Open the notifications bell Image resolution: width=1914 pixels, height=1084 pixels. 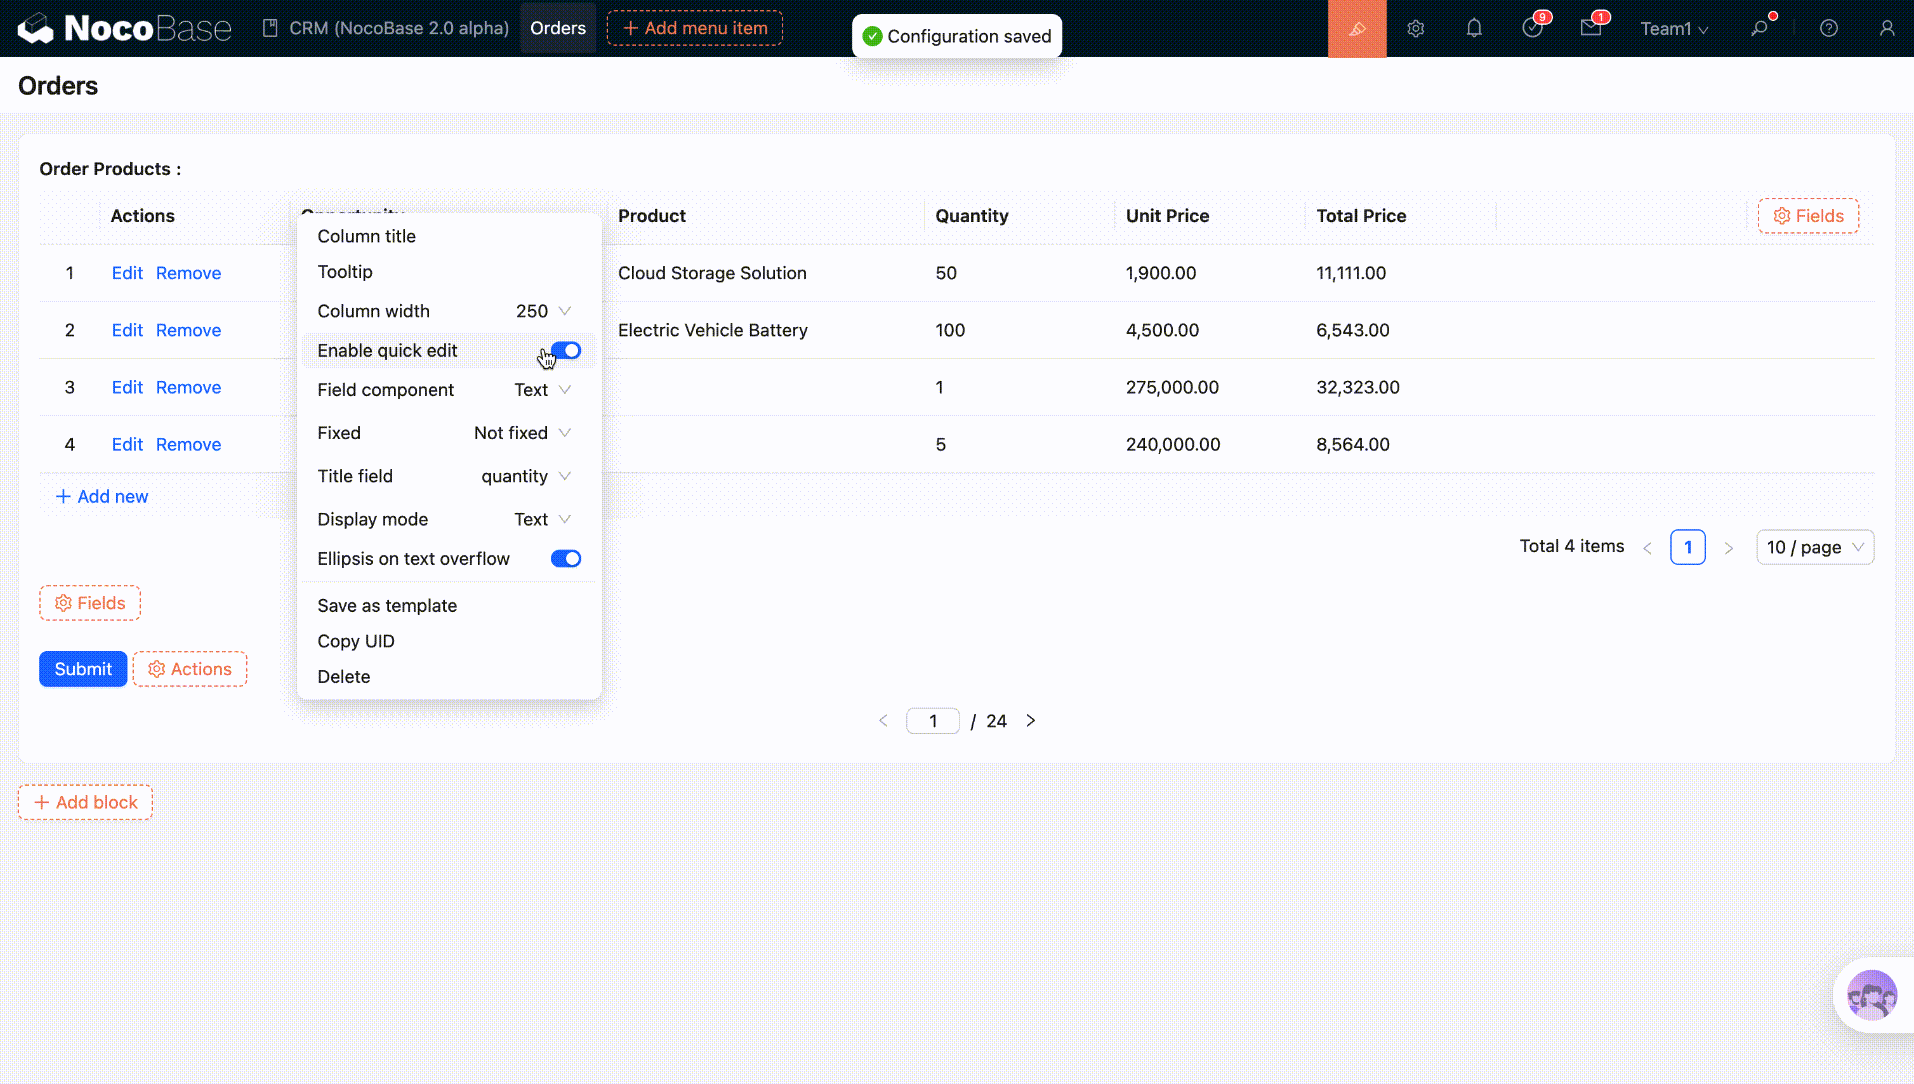coord(1473,29)
